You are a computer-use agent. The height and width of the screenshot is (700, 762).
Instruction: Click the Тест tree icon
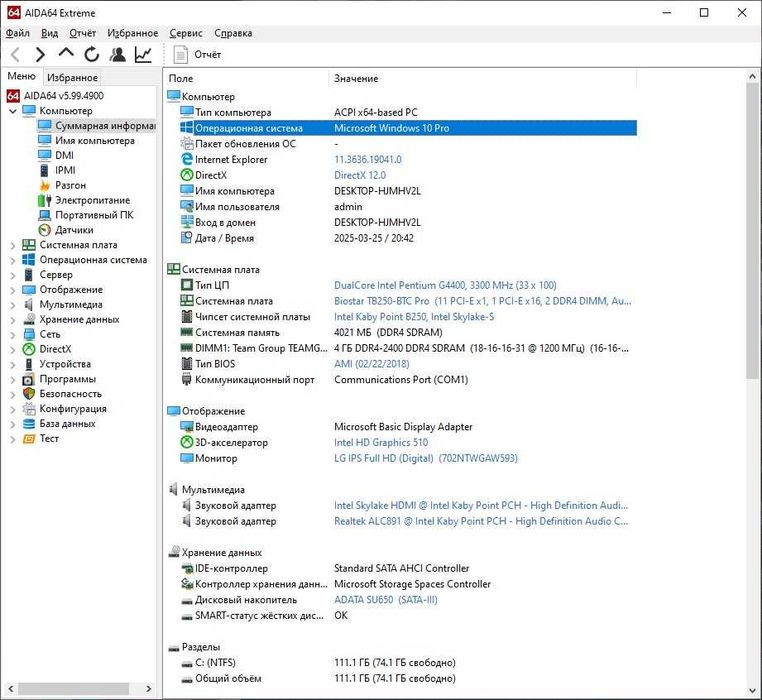pyautogui.click(x=29, y=439)
